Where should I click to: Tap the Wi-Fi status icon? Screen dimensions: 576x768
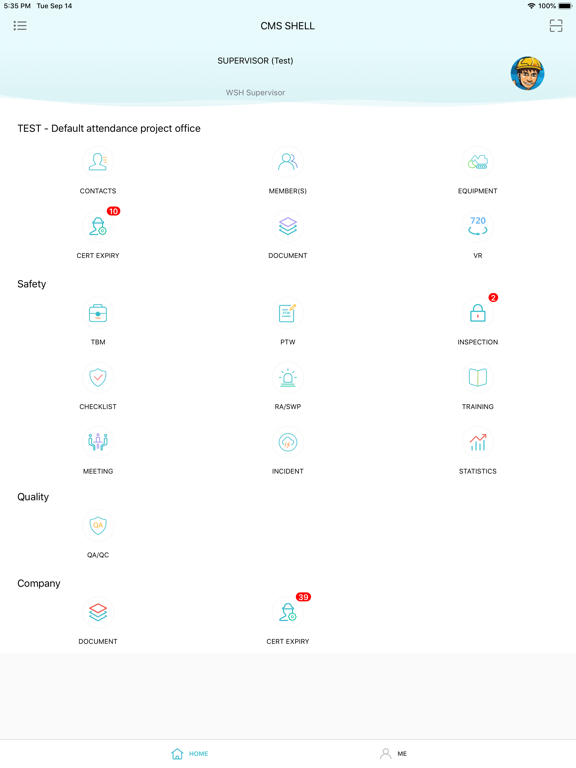pyautogui.click(x=531, y=6)
